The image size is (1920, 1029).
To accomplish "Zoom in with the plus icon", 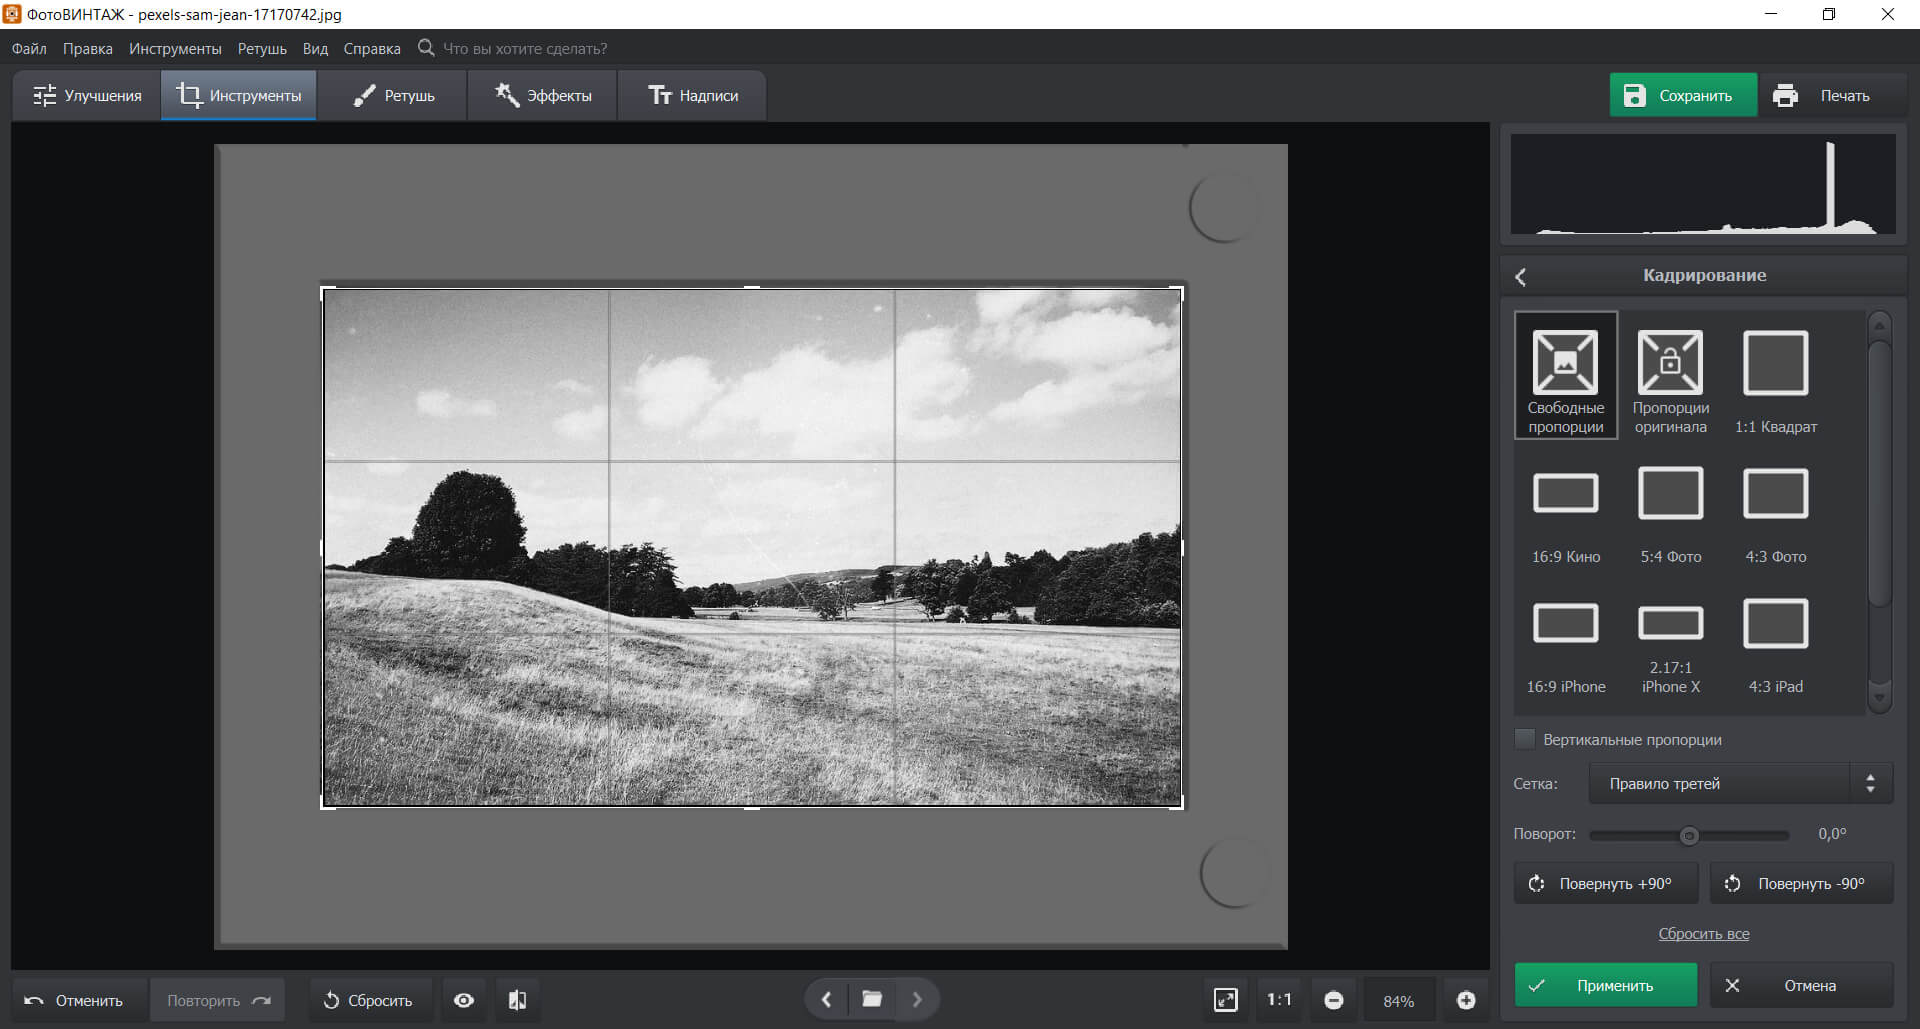I will [1466, 1000].
